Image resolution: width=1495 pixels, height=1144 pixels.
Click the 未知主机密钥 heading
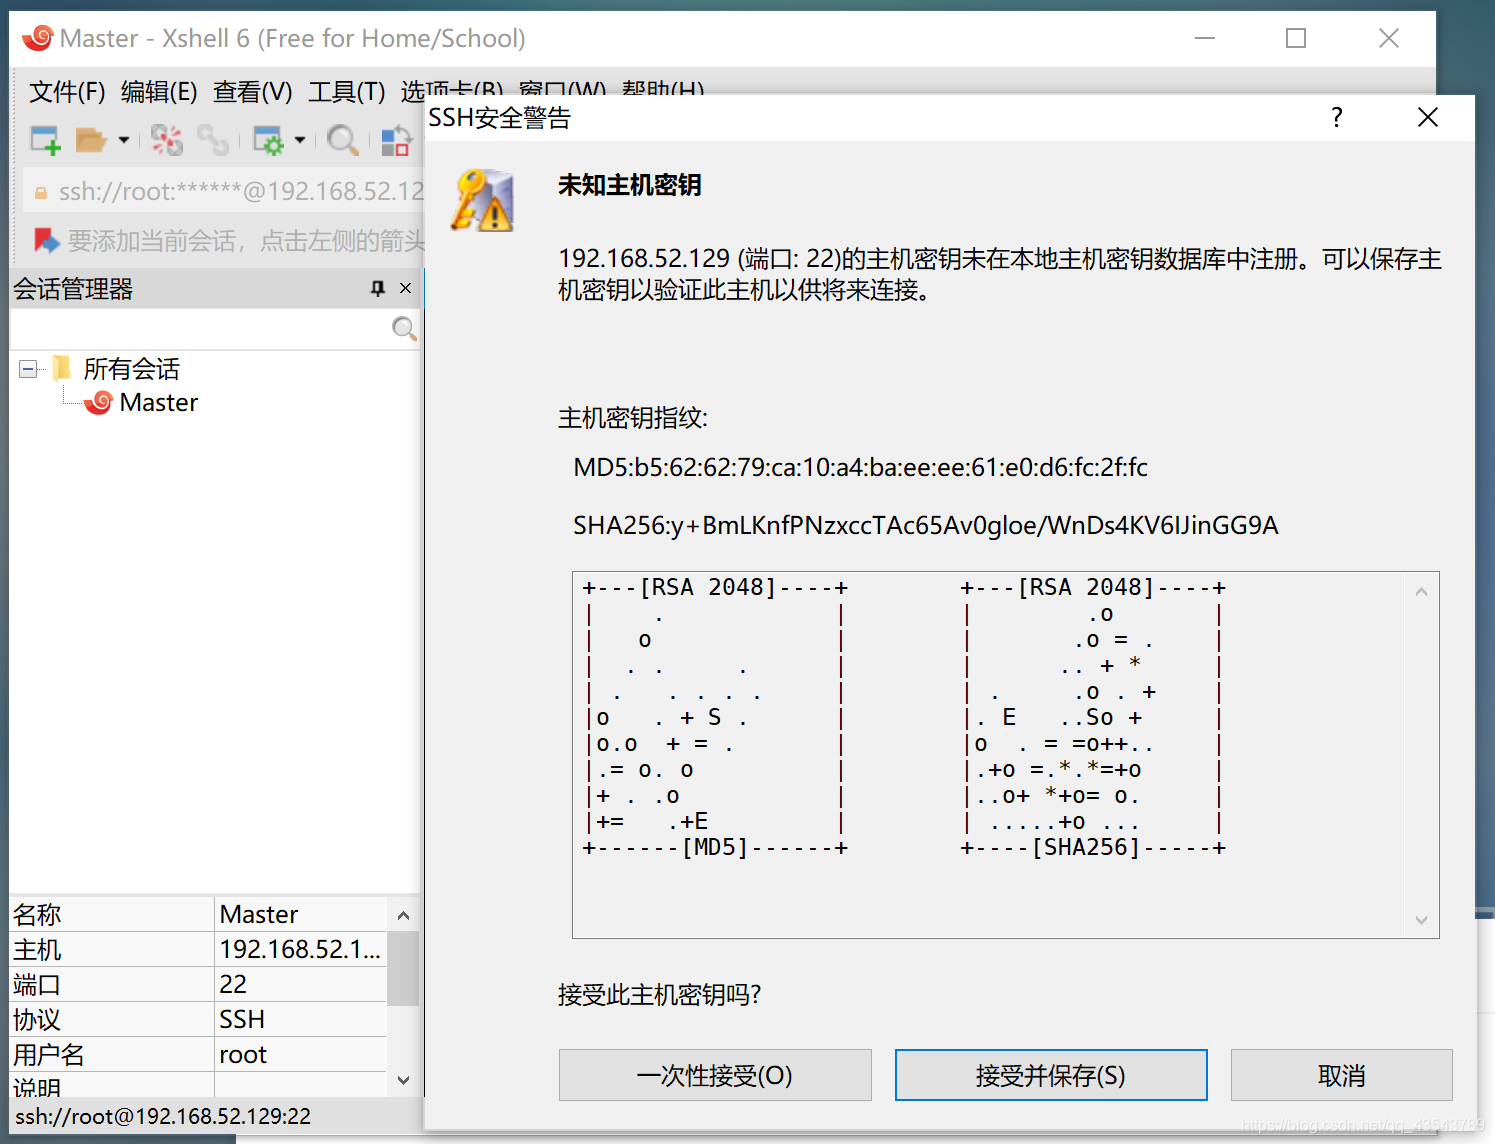tap(630, 186)
